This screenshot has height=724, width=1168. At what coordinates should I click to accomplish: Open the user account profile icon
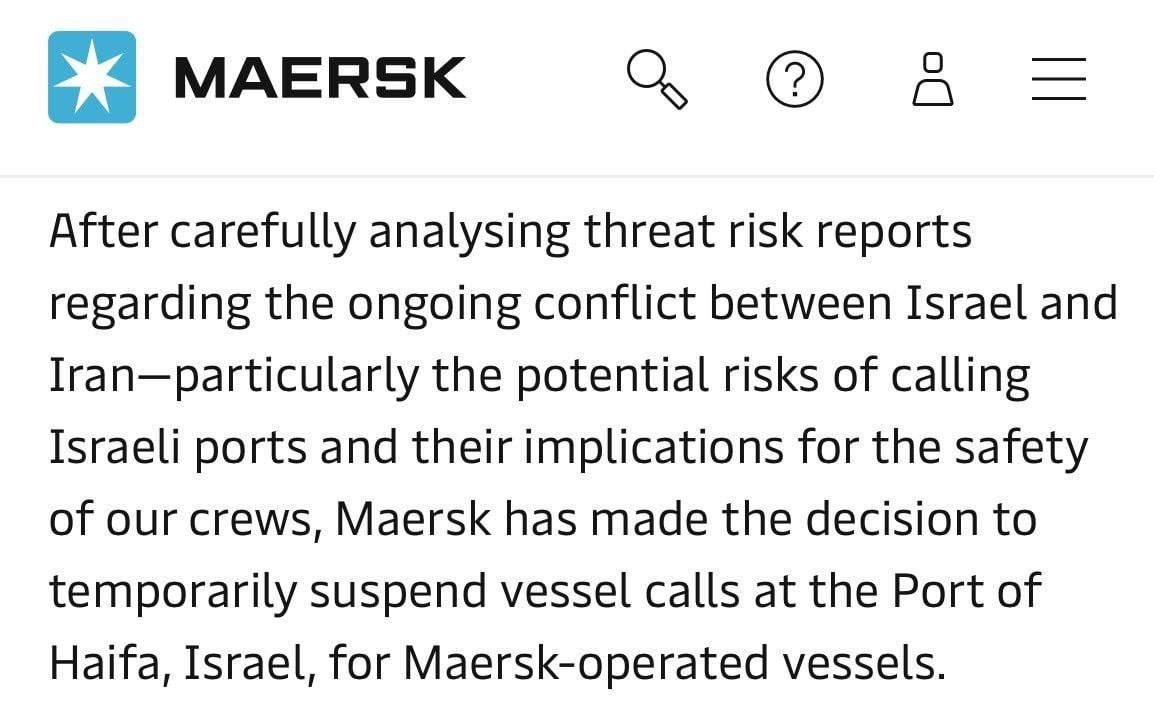coord(932,78)
